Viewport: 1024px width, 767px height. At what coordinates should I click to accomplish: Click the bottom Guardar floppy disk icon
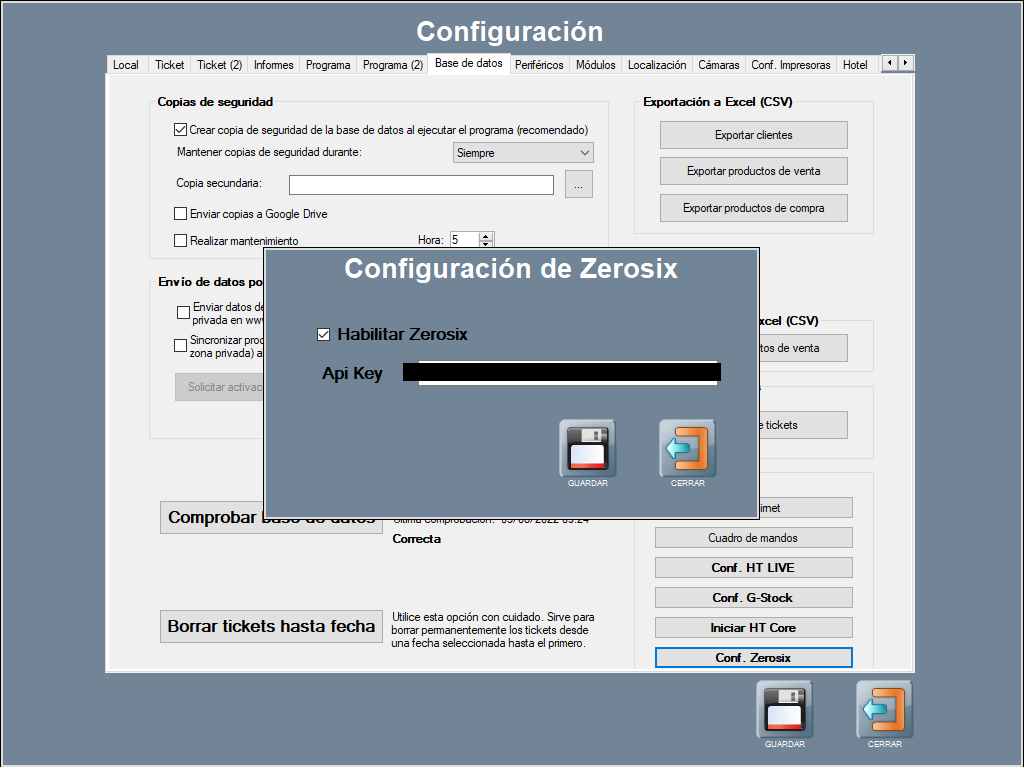(784, 709)
